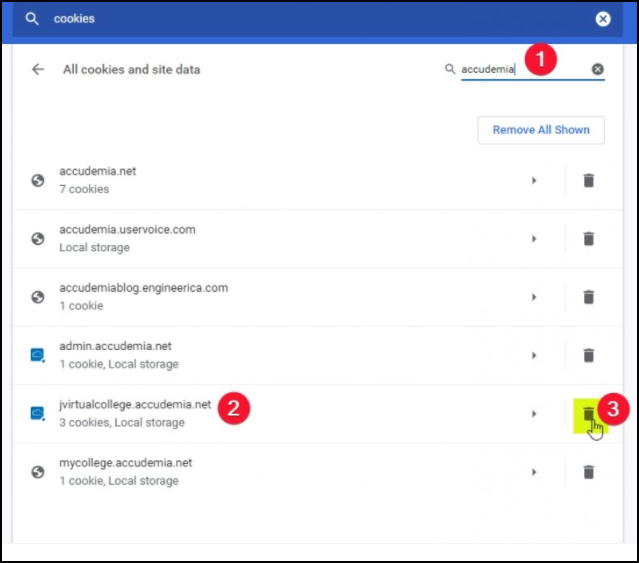639x563 pixels.
Task: Click the 'All cookies and site data' heading
Action: pos(132,70)
